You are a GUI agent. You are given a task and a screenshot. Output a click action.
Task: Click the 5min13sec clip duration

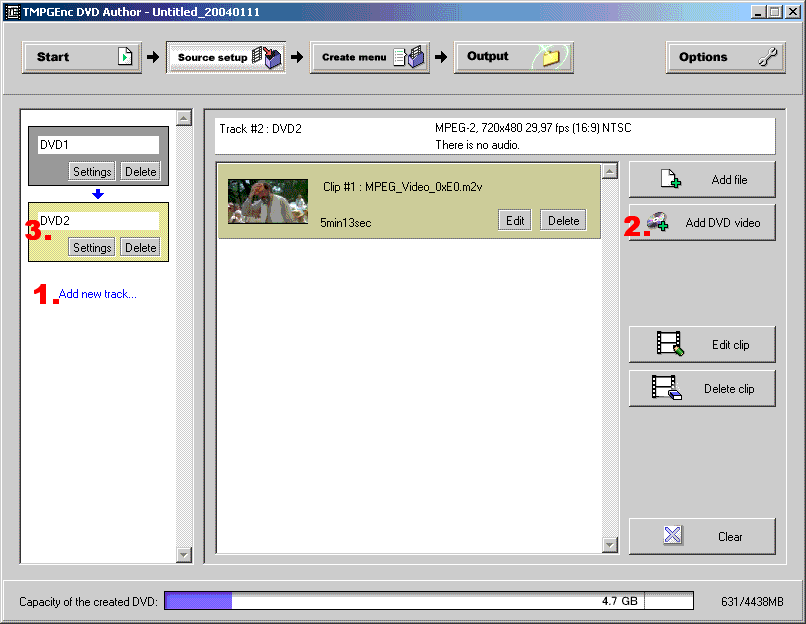click(x=345, y=223)
